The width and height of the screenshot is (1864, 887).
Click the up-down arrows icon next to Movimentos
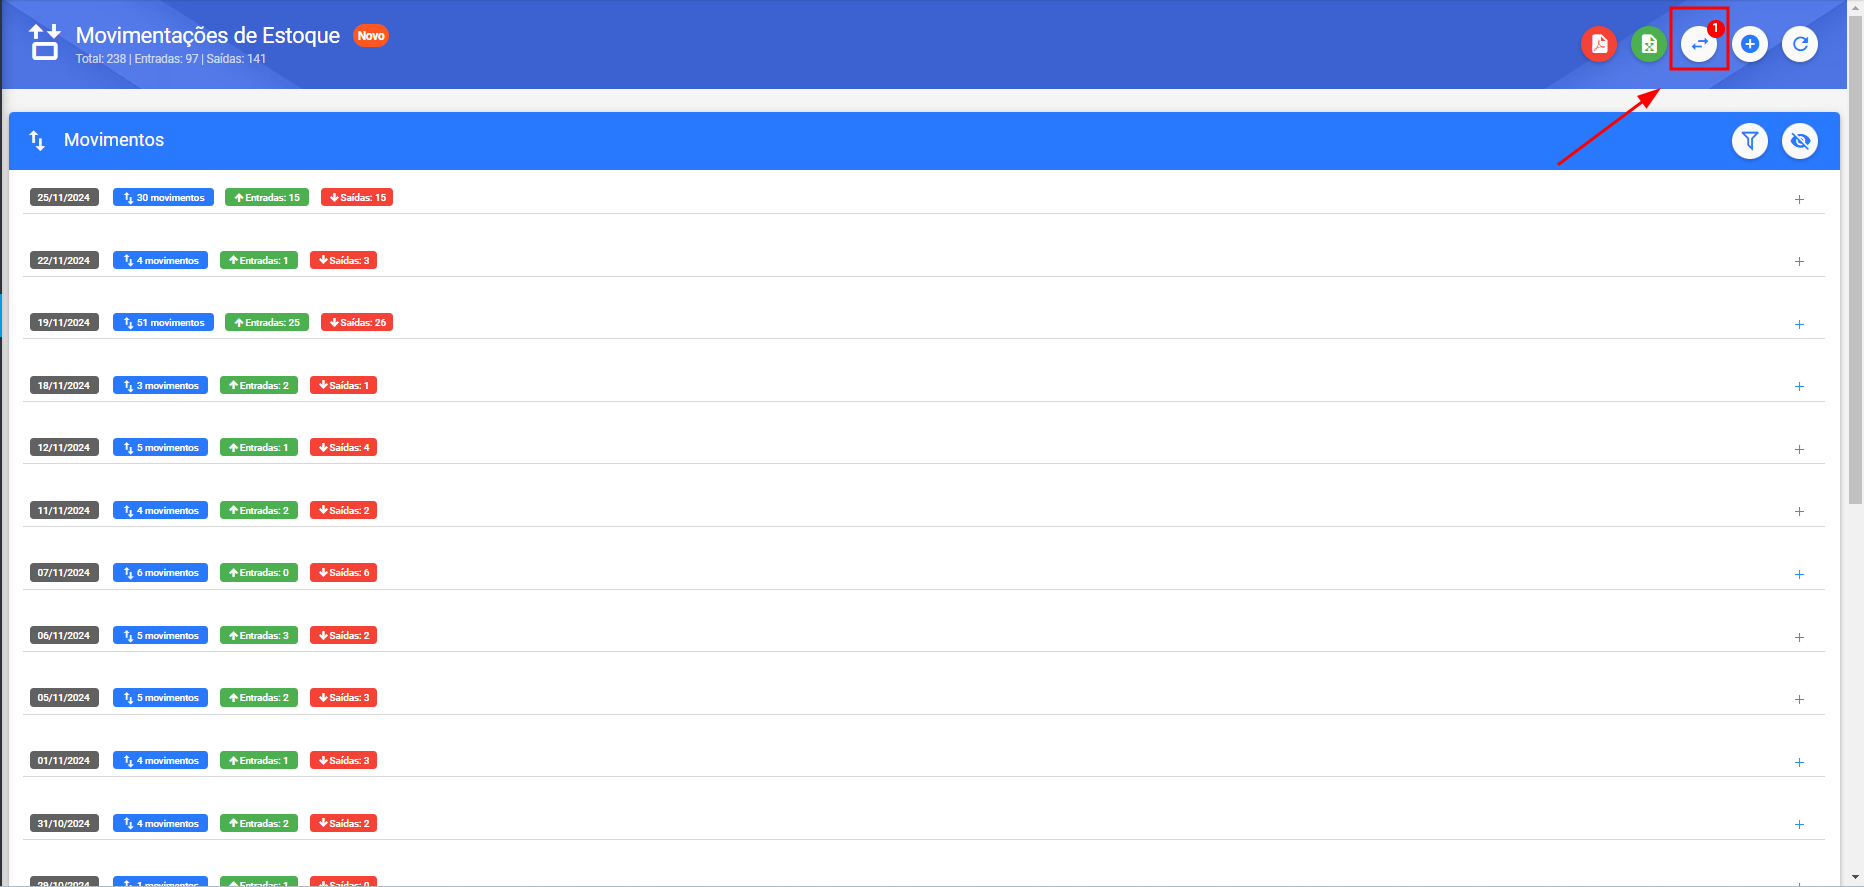point(37,140)
